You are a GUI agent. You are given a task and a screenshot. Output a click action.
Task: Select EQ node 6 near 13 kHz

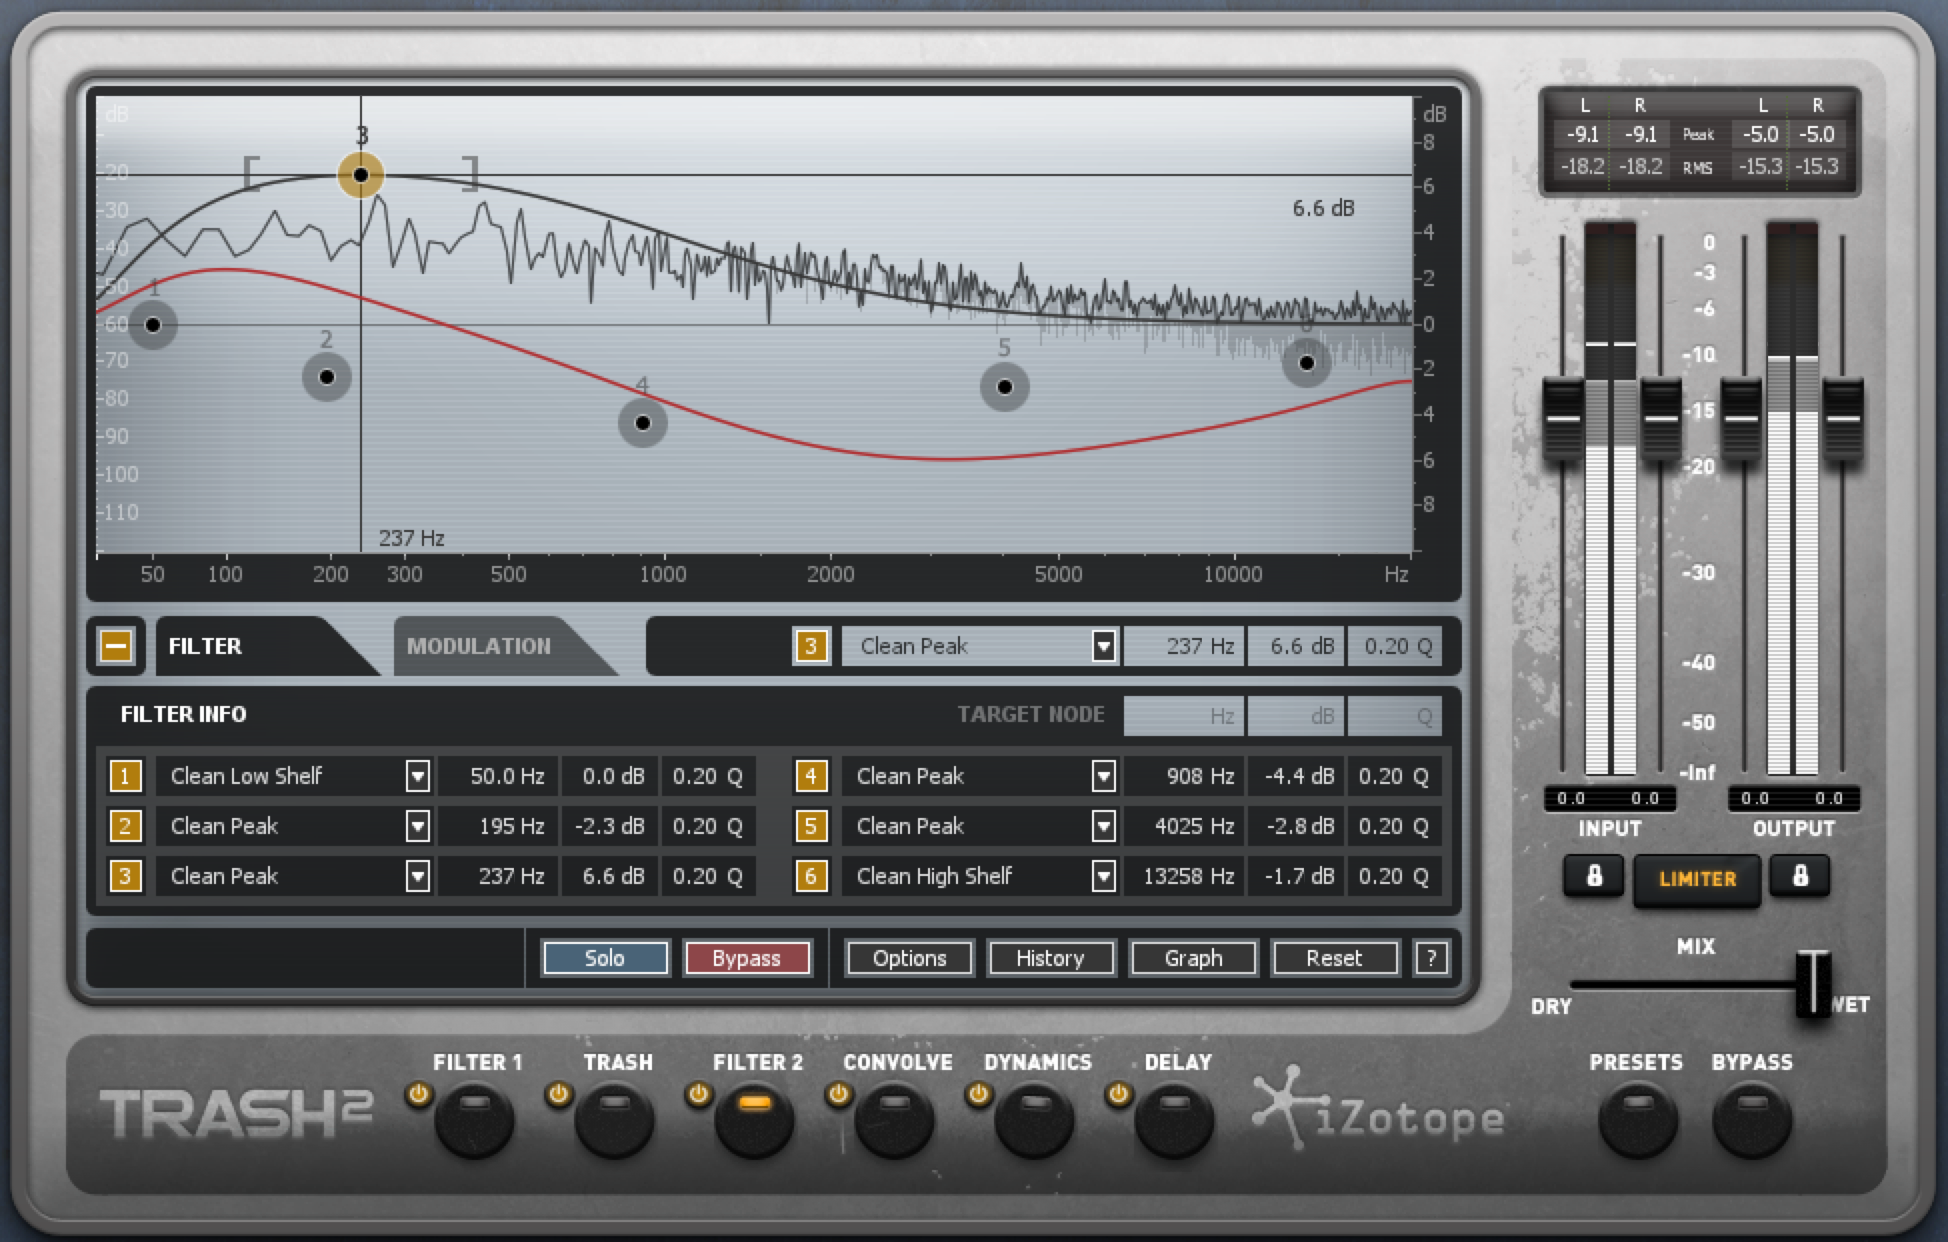(1307, 363)
